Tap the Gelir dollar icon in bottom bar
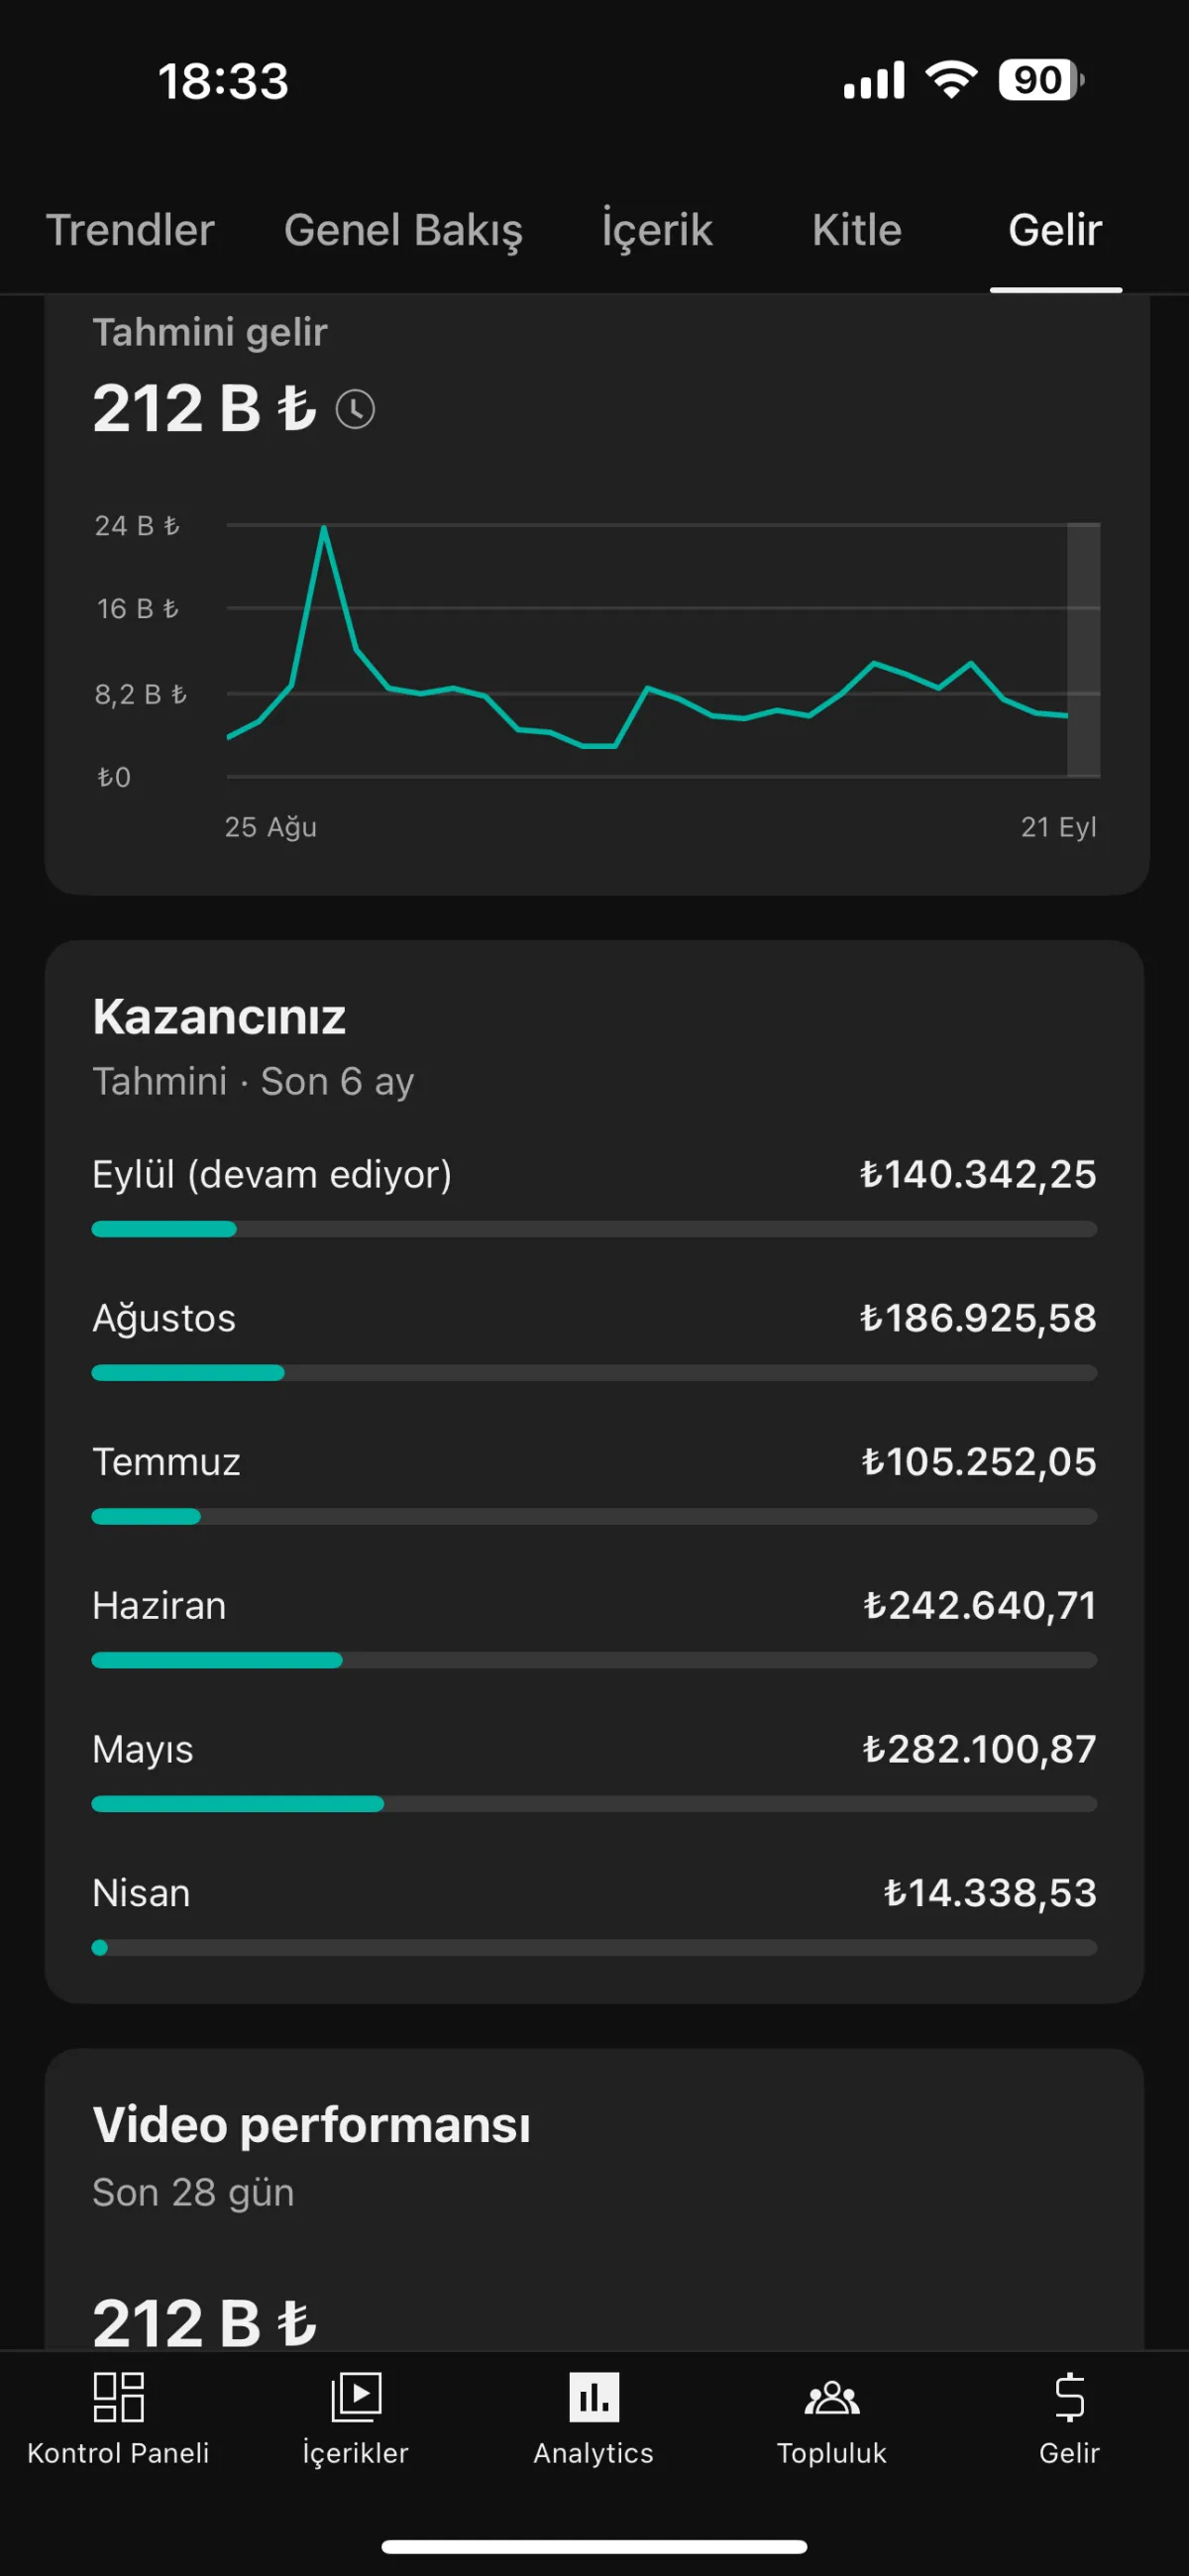The width and height of the screenshot is (1189, 2576). pyautogui.click(x=1069, y=2398)
